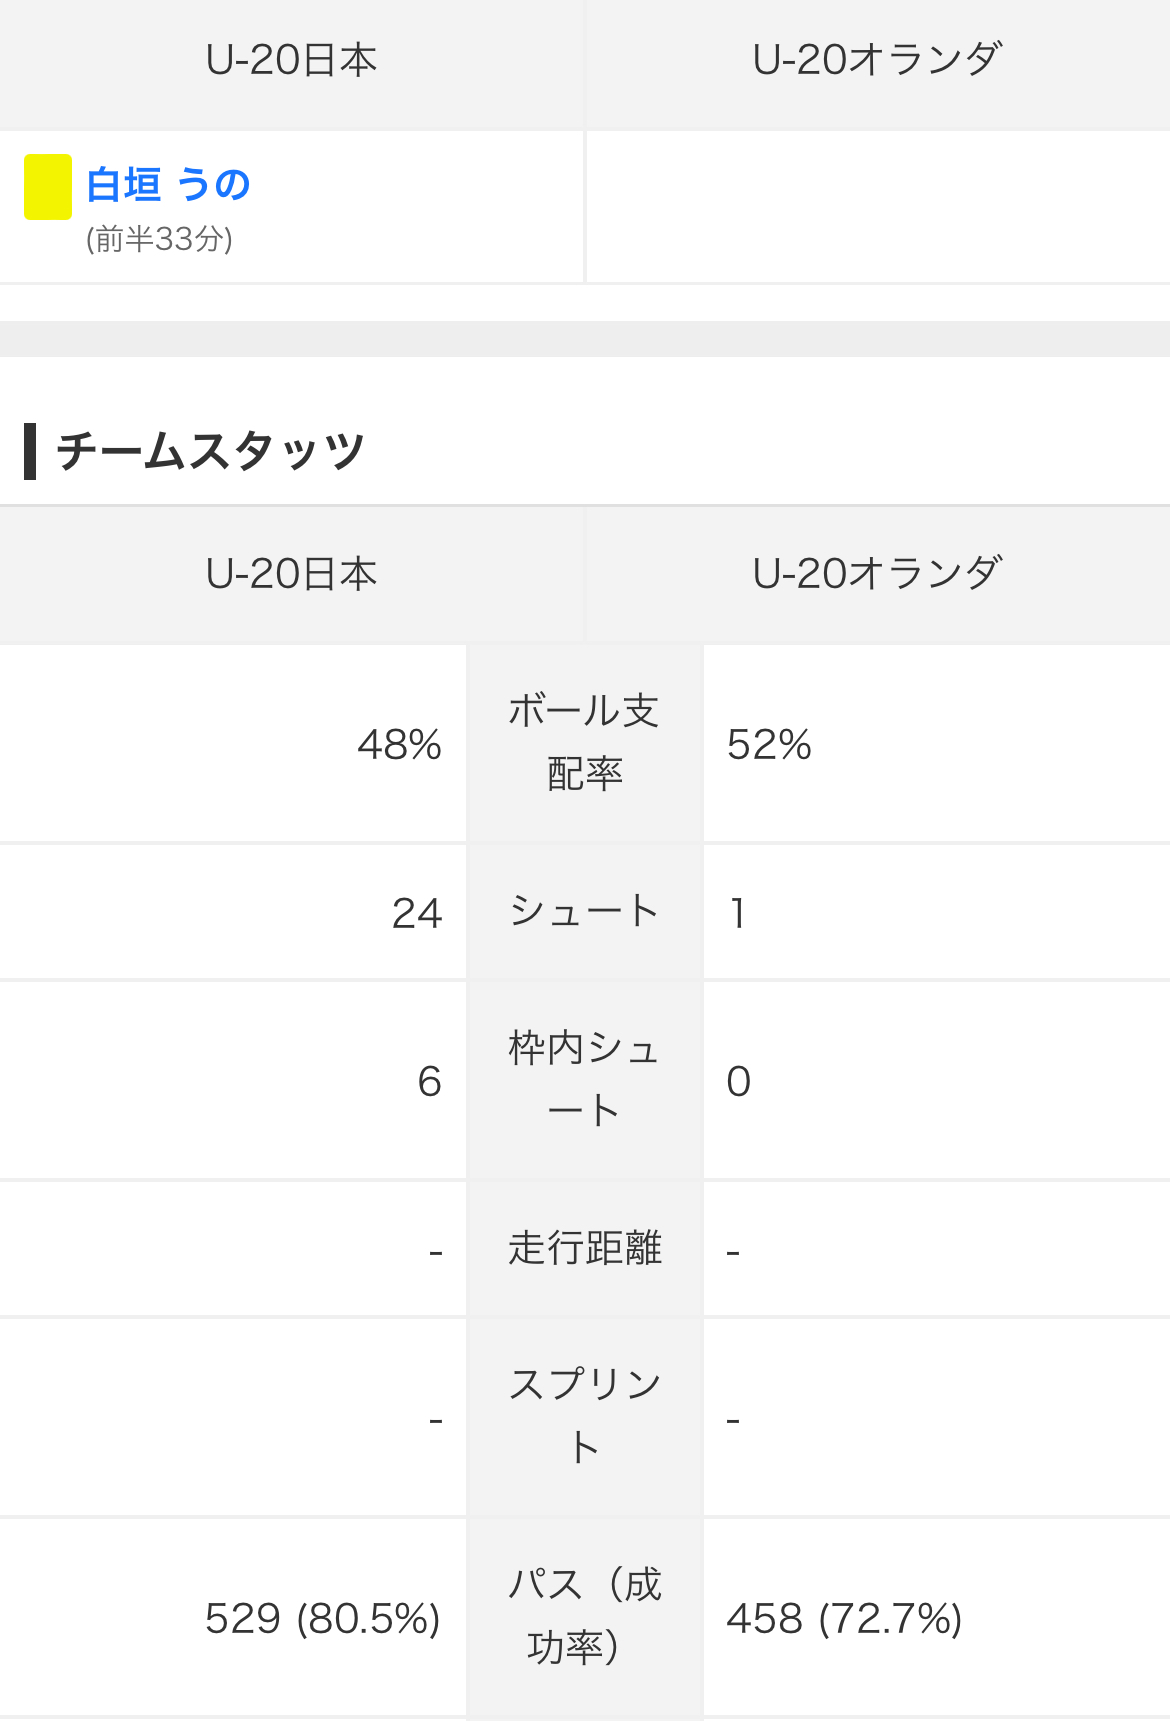
Task: Click U-20日本 column header in team stats
Action: [x=291, y=574]
